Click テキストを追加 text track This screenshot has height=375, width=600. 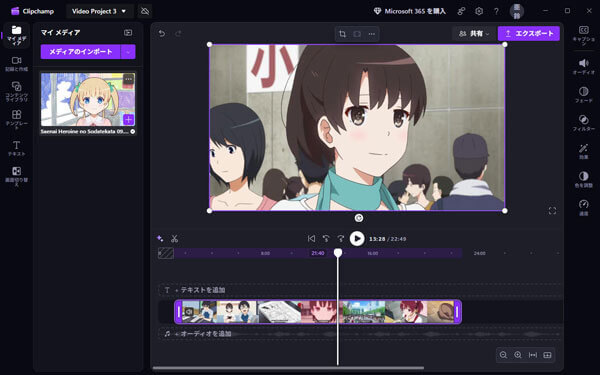[x=360, y=290]
